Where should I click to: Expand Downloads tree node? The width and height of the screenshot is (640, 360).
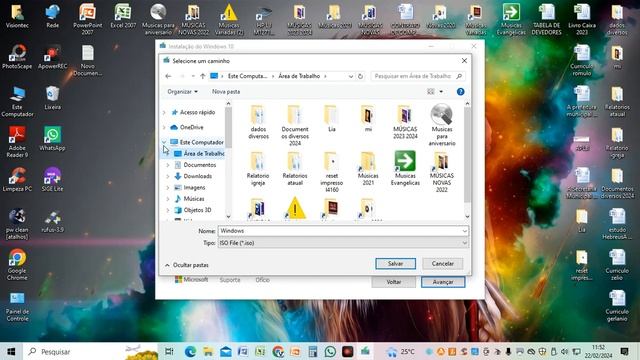168,176
